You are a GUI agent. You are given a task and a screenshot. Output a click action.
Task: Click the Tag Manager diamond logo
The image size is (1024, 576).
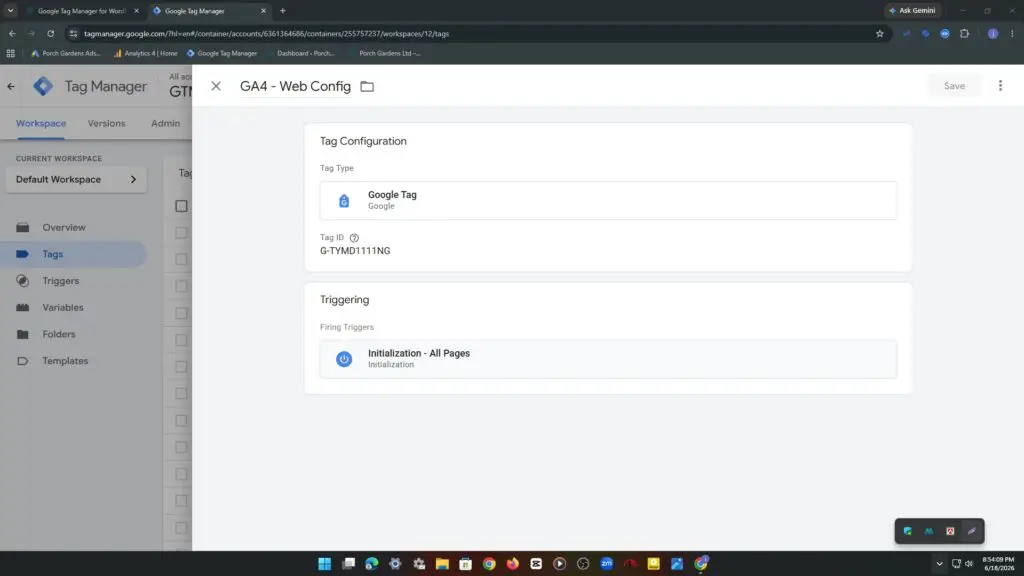pyautogui.click(x=43, y=86)
